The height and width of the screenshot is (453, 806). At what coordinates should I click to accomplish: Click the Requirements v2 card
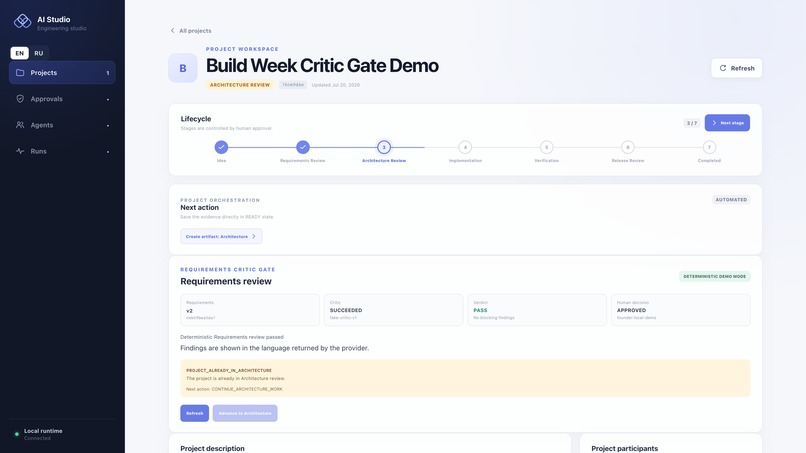[x=250, y=310]
